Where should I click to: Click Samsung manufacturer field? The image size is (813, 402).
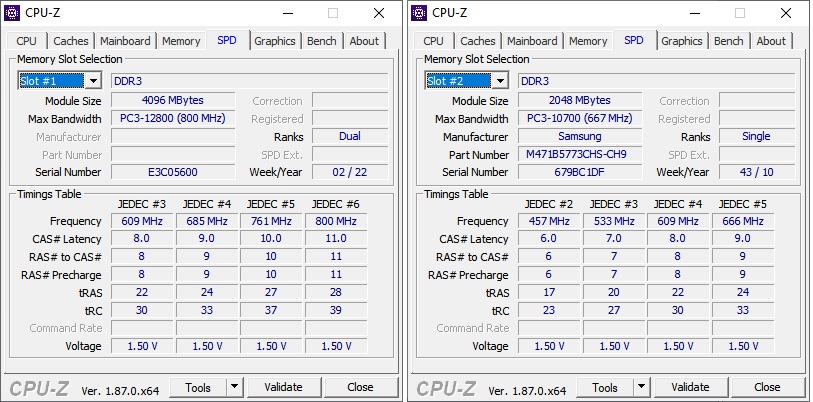[x=580, y=136]
